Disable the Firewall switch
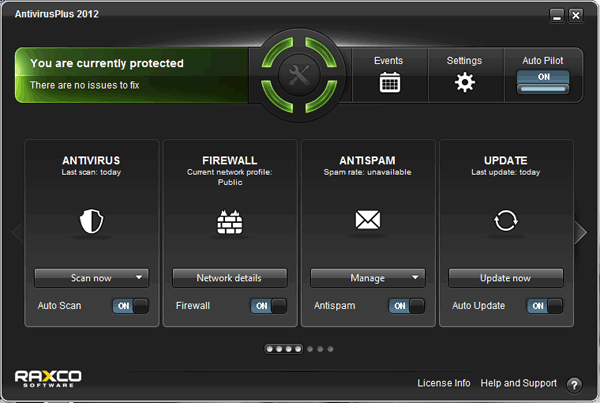Image resolution: width=600 pixels, height=403 pixels. [268, 306]
